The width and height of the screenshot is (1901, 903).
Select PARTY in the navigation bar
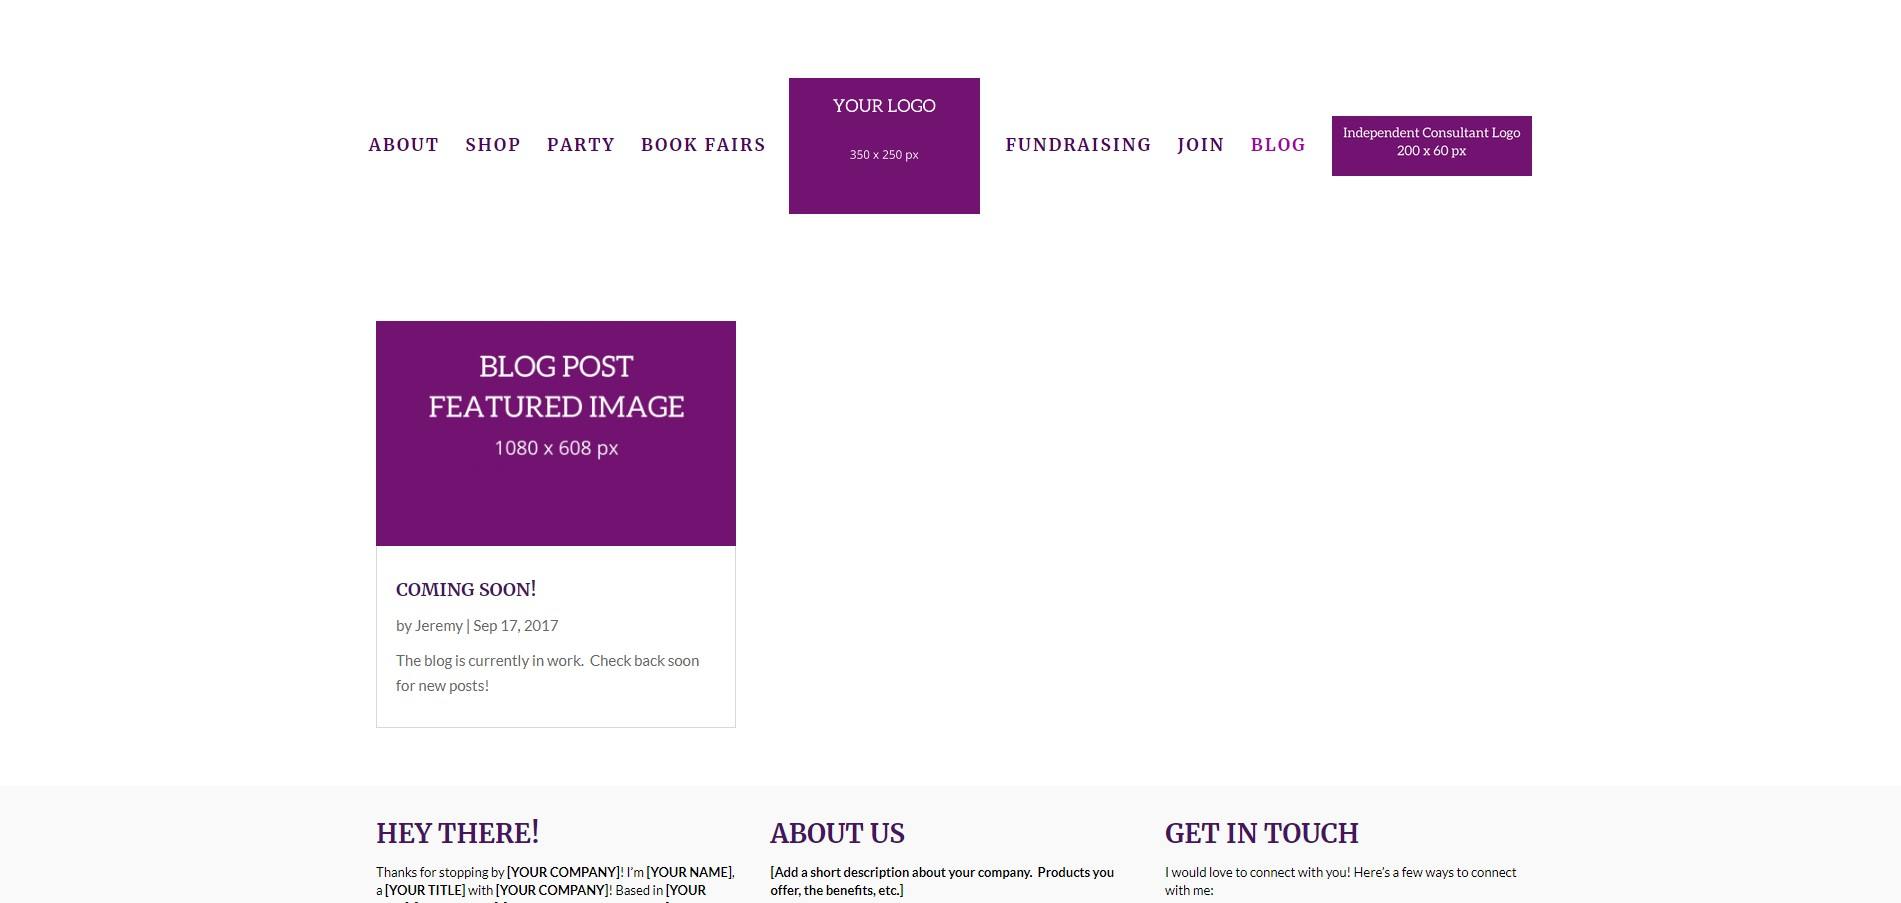580,145
